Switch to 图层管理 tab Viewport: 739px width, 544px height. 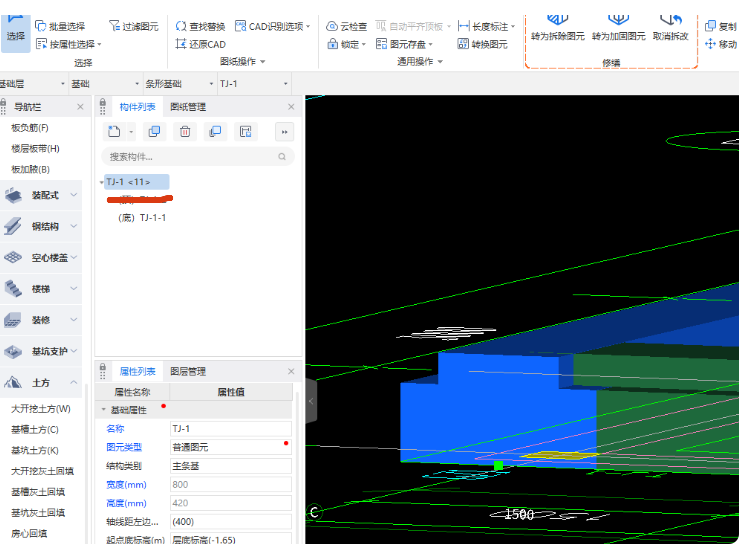point(188,371)
